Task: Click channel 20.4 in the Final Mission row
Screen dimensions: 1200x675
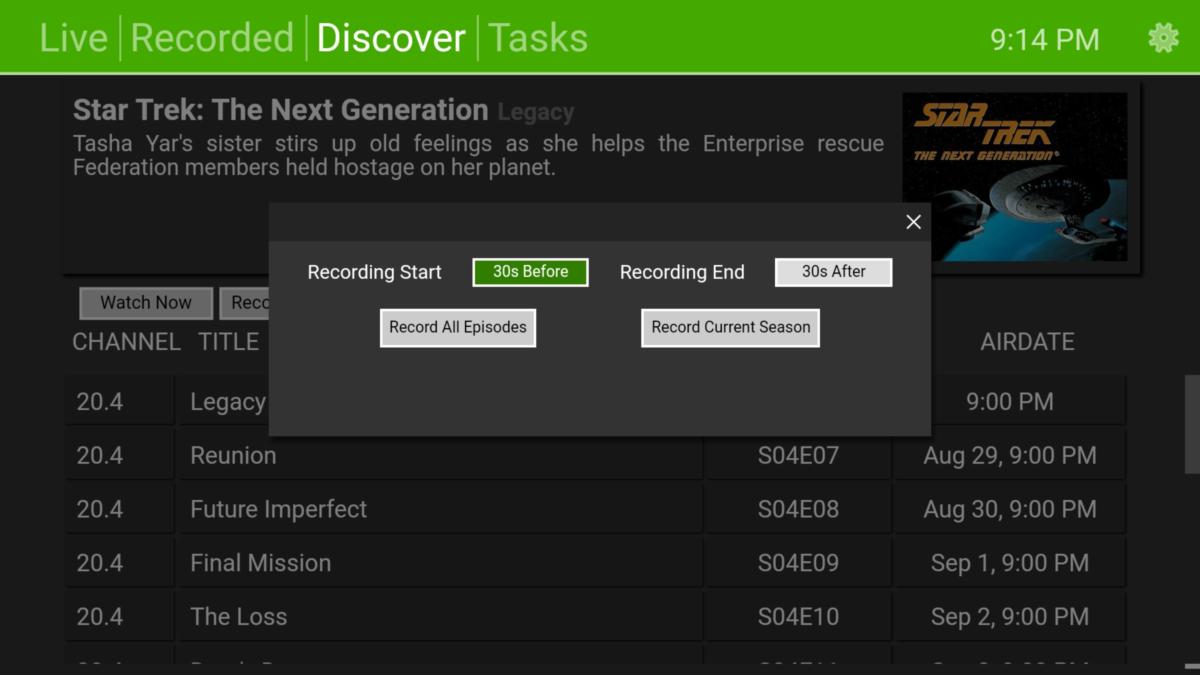Action: (x=100, y=564)
